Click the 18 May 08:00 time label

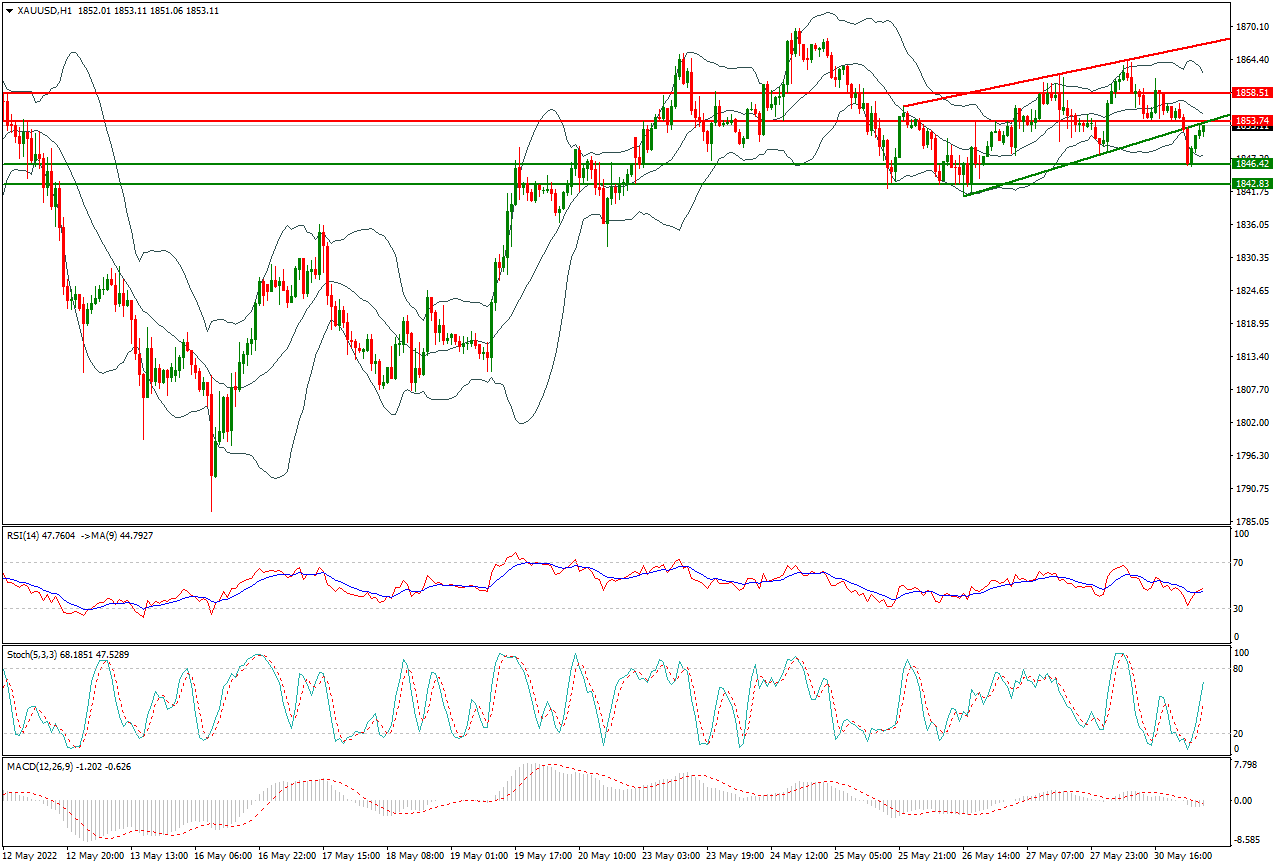(x=416, y=857)
